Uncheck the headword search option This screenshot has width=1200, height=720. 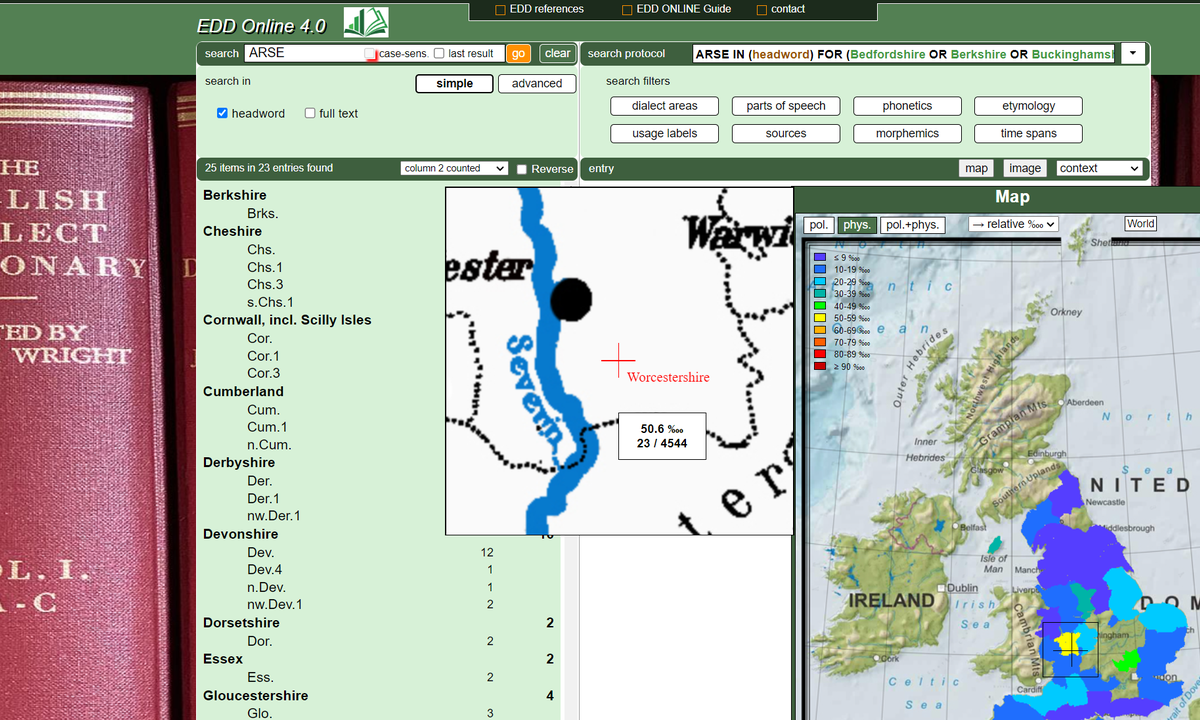(222, 113)
